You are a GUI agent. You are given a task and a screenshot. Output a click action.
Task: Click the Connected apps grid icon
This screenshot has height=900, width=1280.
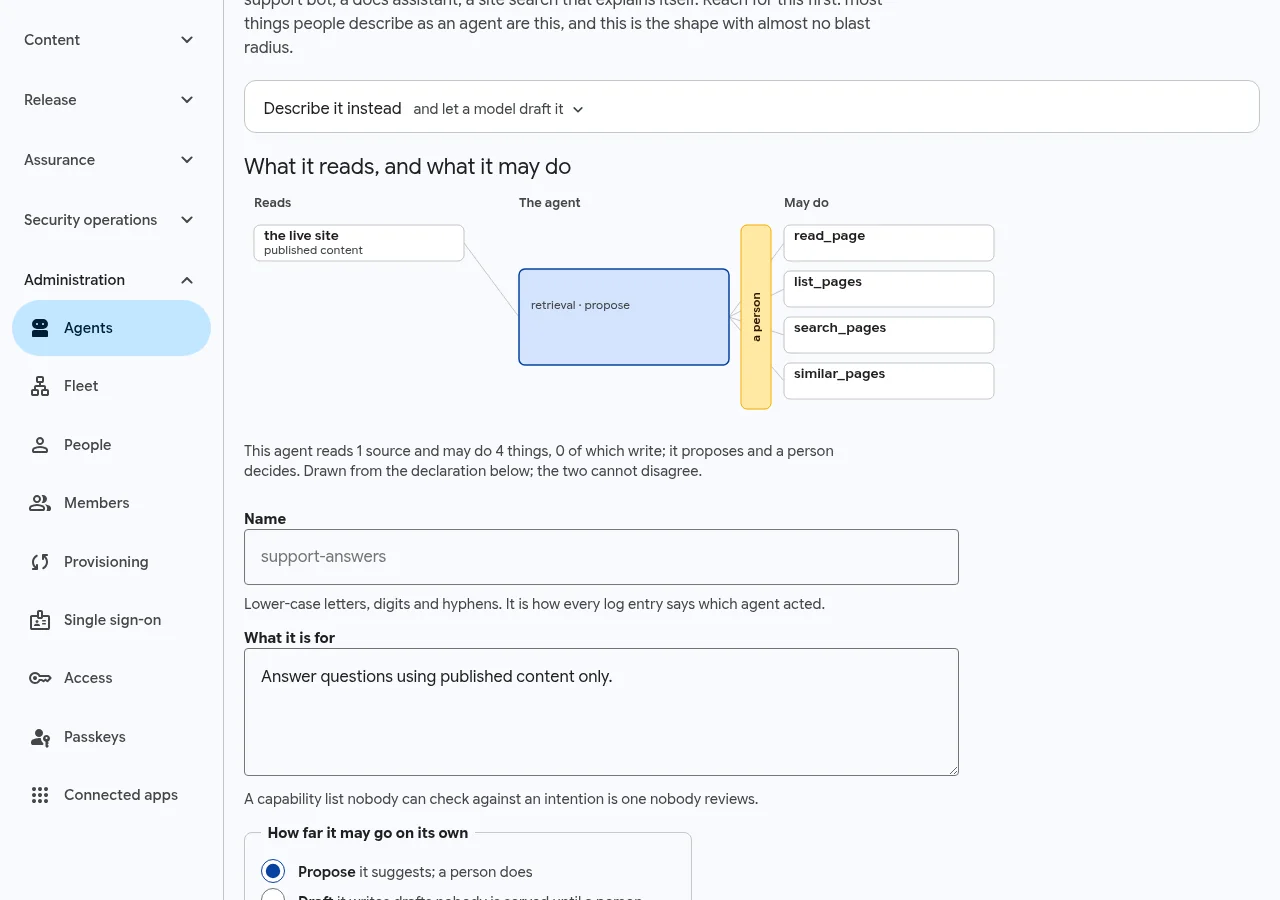pos(40,795)
